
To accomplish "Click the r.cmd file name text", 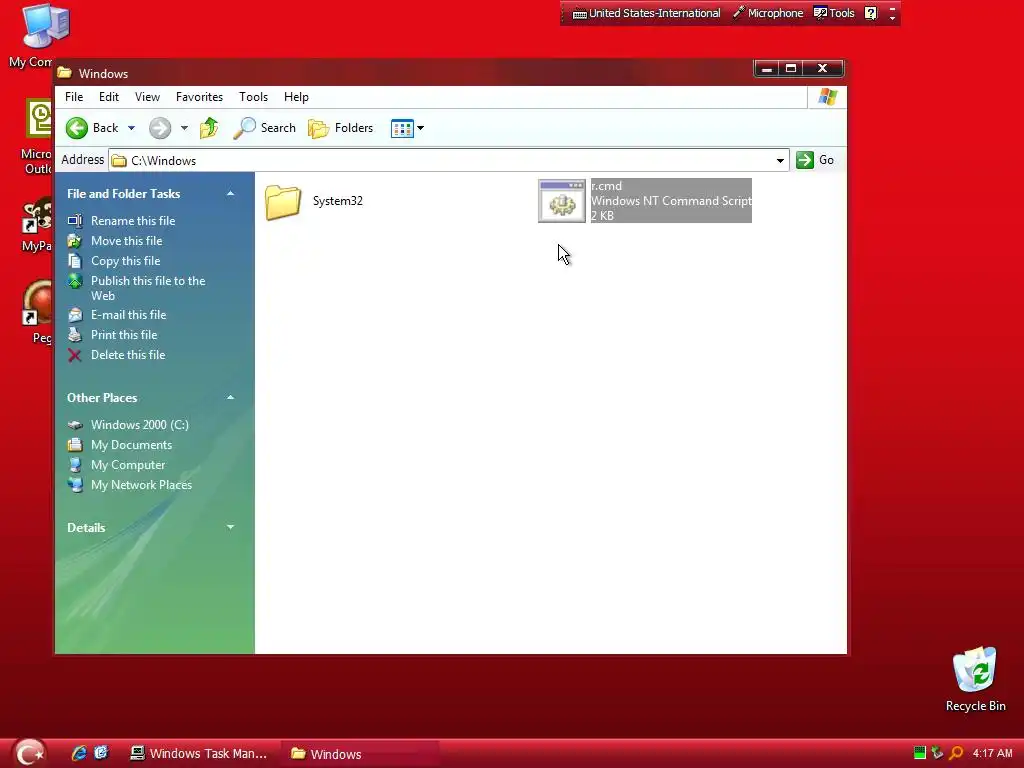I will (606, 186).
